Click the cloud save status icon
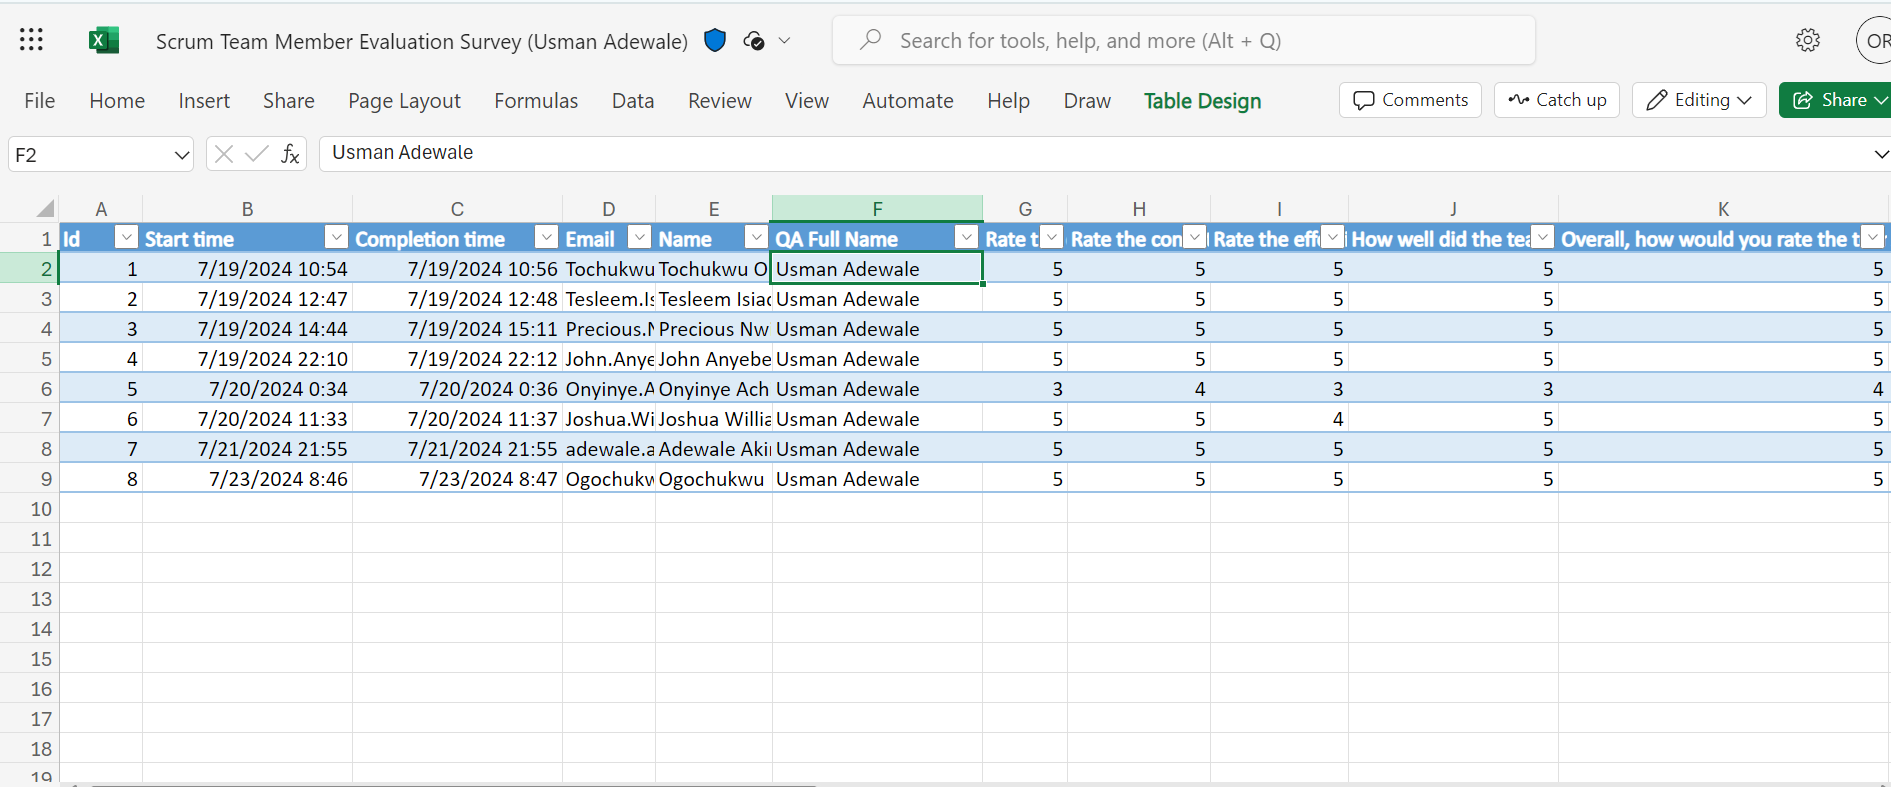This screenshot has height=787, width=1891. 754,40
